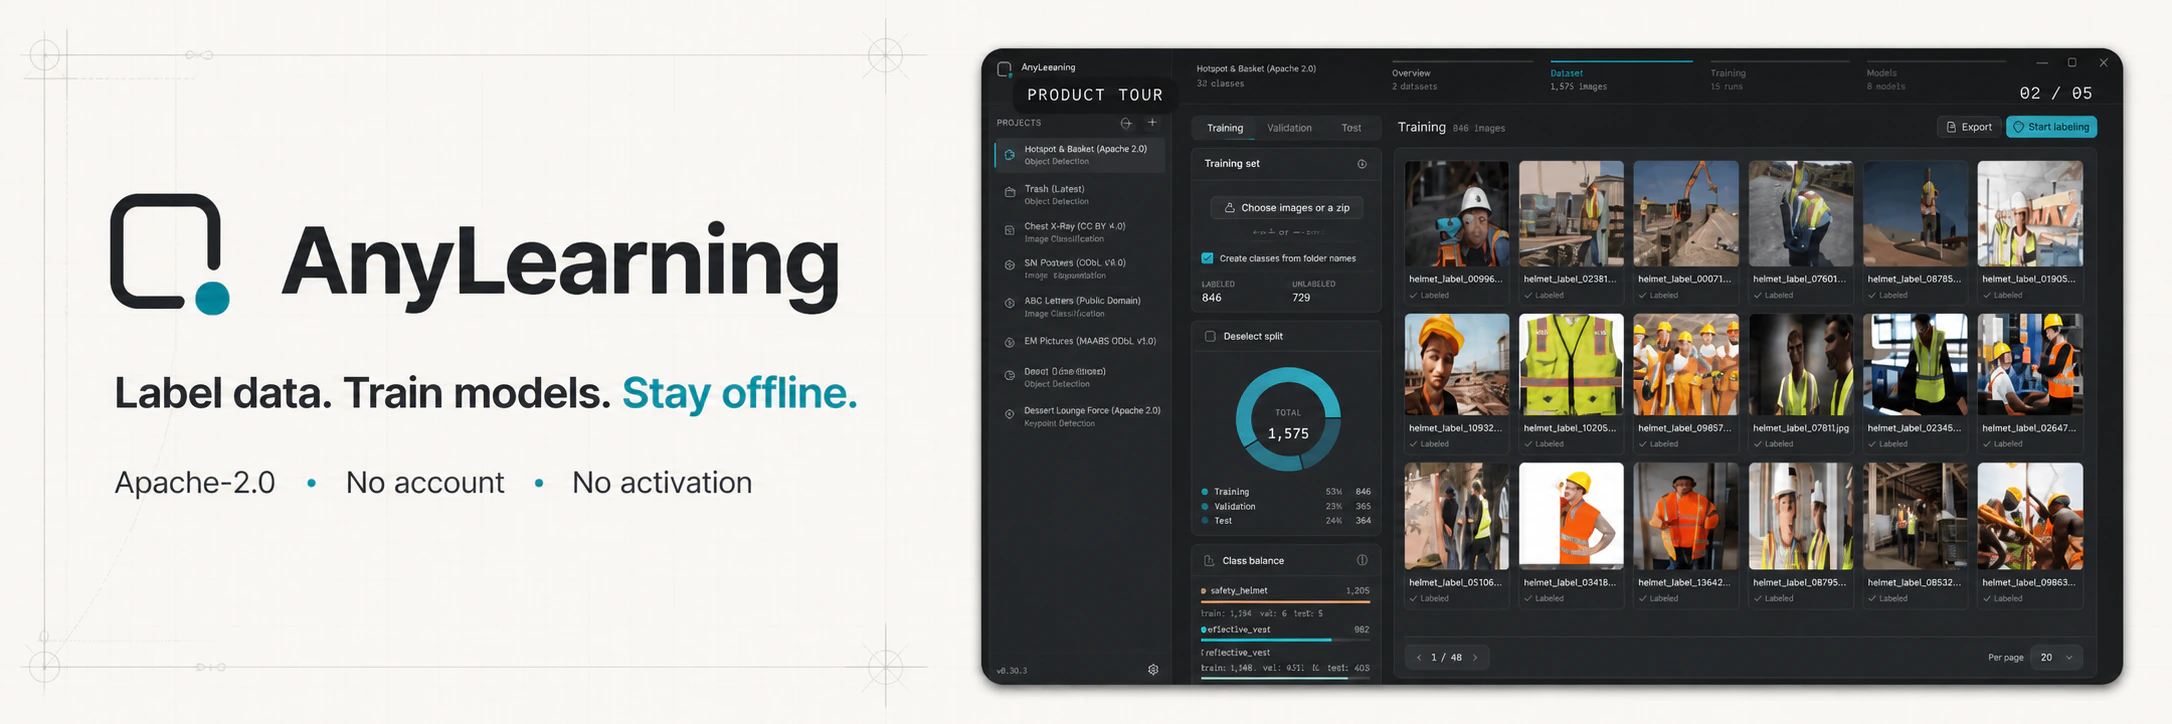
Task: Select Hotspot & Basket (Apache 2.0) project
Action: click(1080, 155)
